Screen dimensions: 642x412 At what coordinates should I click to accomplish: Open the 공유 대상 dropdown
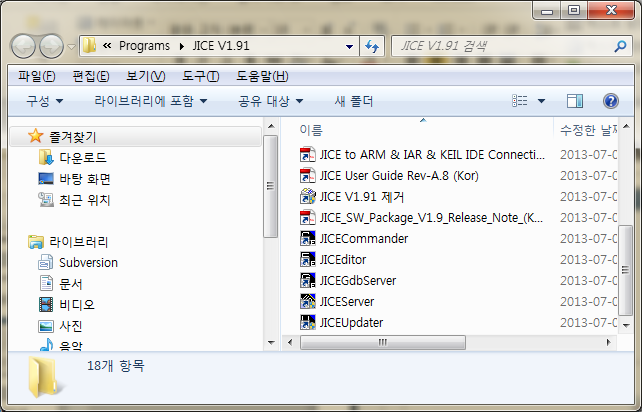(x=271, y=101)
